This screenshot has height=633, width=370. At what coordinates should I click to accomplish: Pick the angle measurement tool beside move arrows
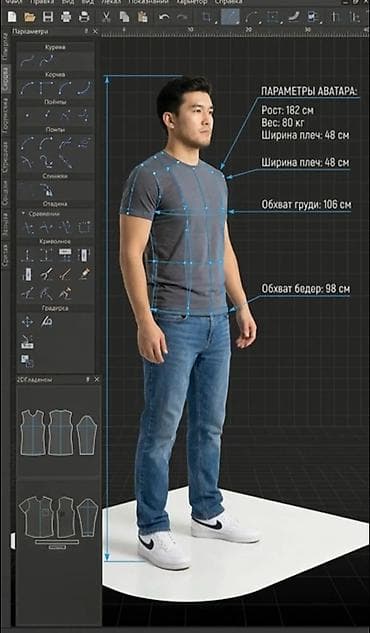tap(47, 322)
